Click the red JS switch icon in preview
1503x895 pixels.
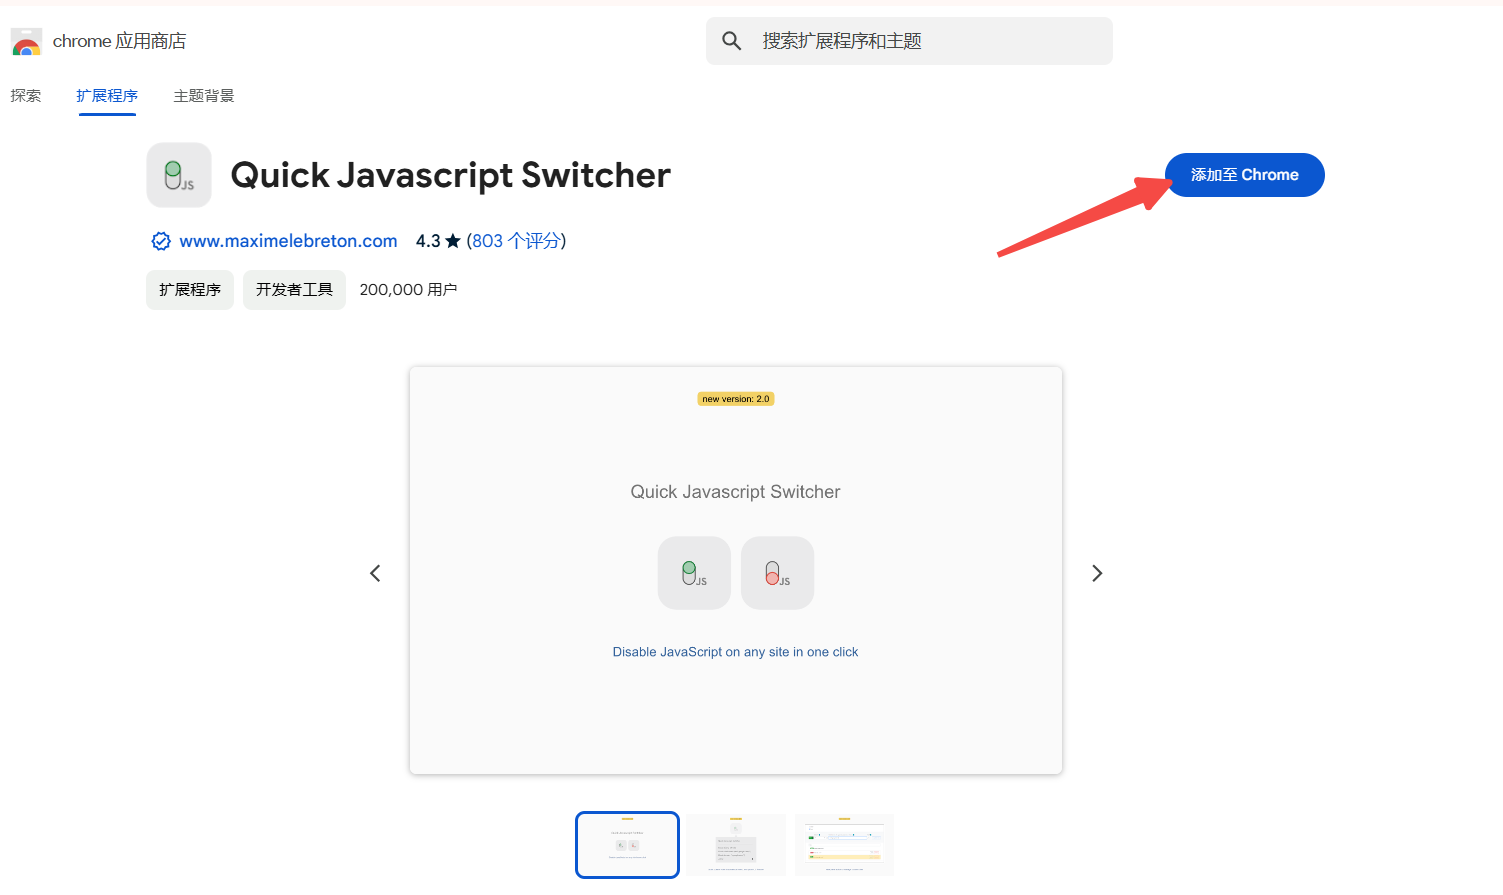(778, 573)
